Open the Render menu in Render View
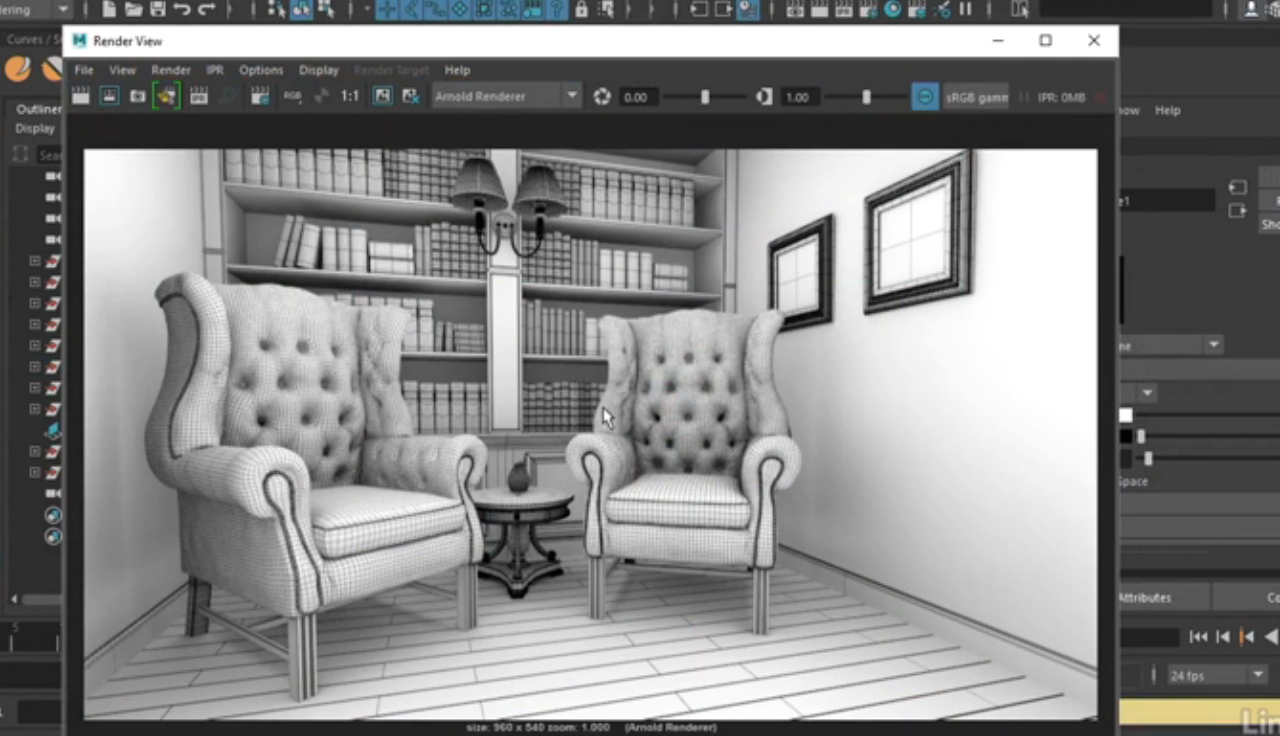This screenshot has height=736, width=1280. click(x=171, y=70)
